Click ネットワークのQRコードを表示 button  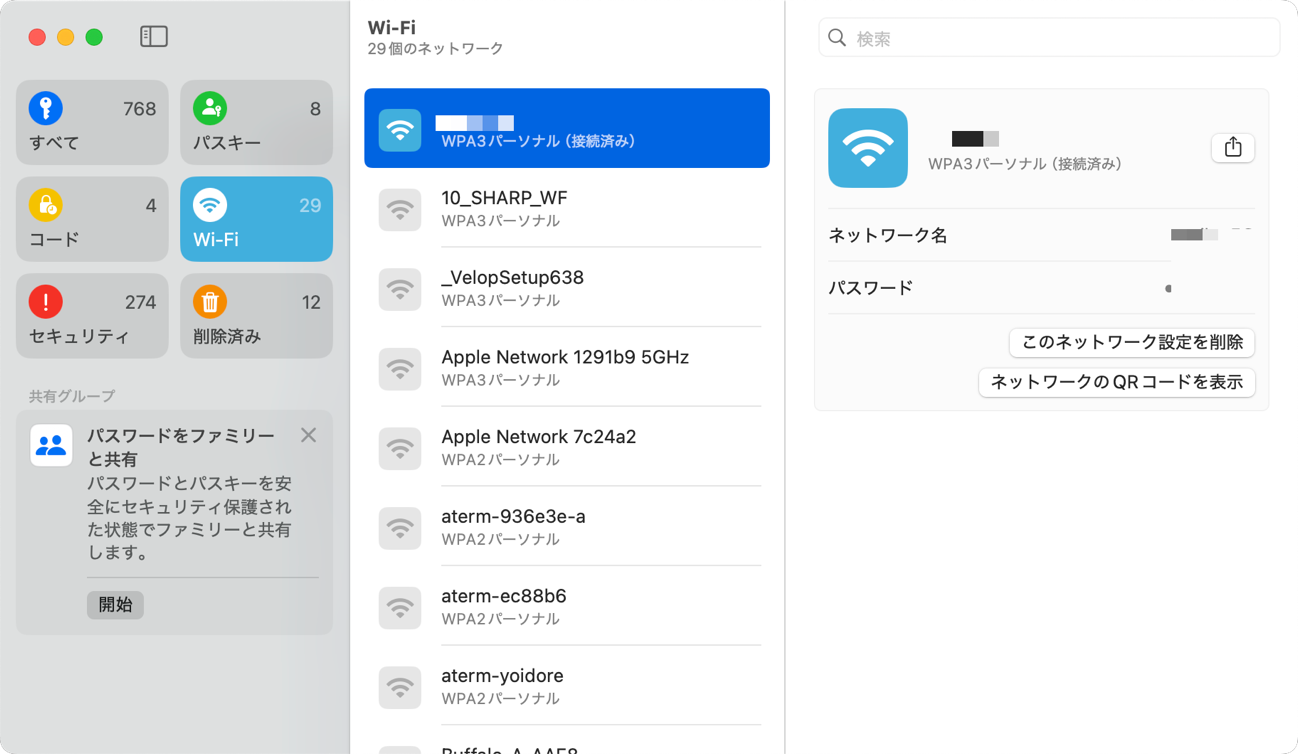(x=1116, y=382)
